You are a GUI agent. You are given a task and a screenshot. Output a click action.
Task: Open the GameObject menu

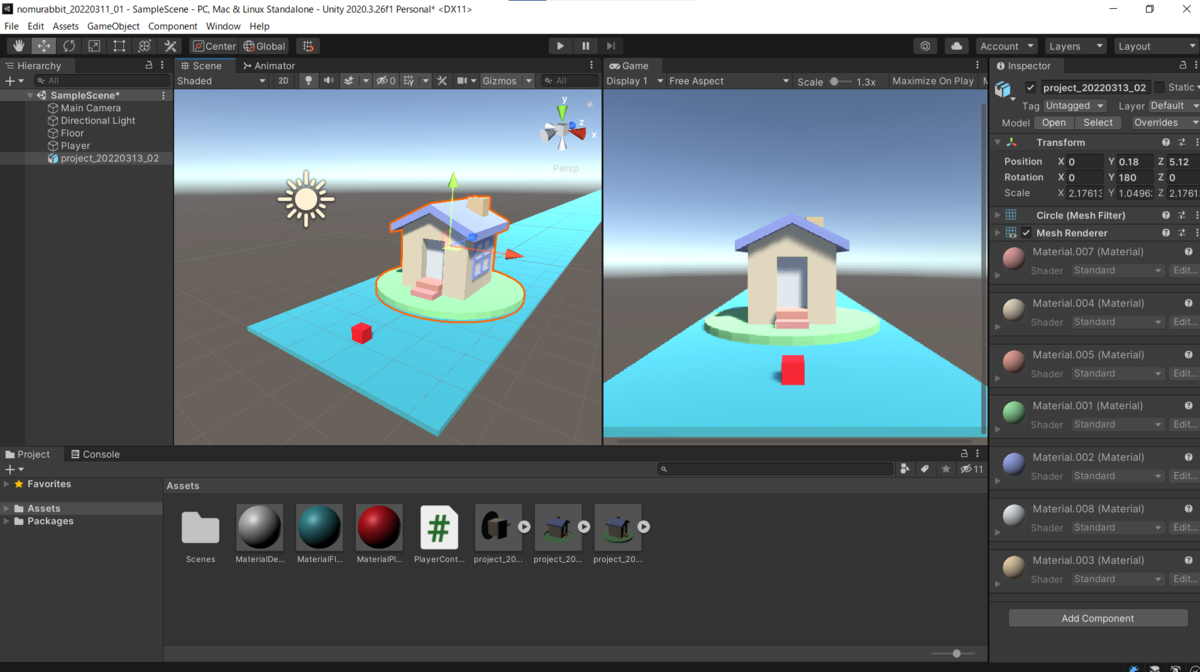pyautogui.click(x=113, y=26)
